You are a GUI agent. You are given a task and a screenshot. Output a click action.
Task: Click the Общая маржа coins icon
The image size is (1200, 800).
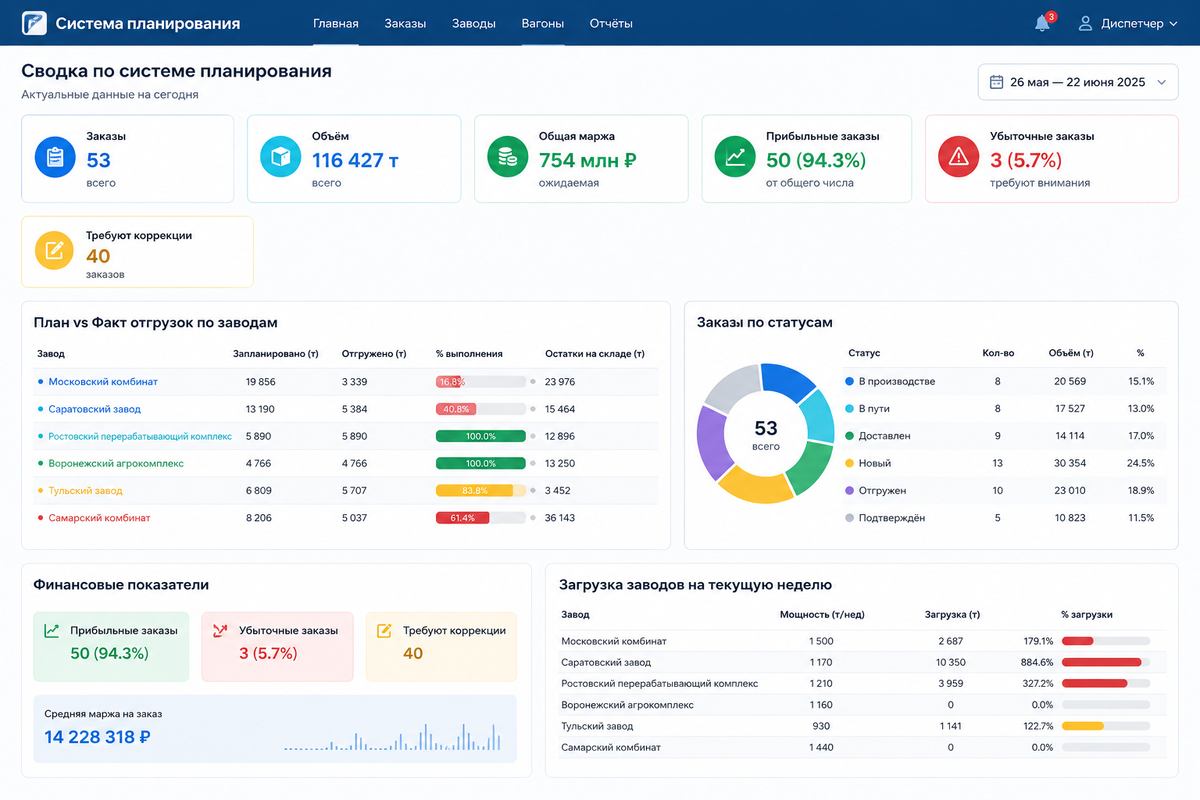(x=508, y=157)
